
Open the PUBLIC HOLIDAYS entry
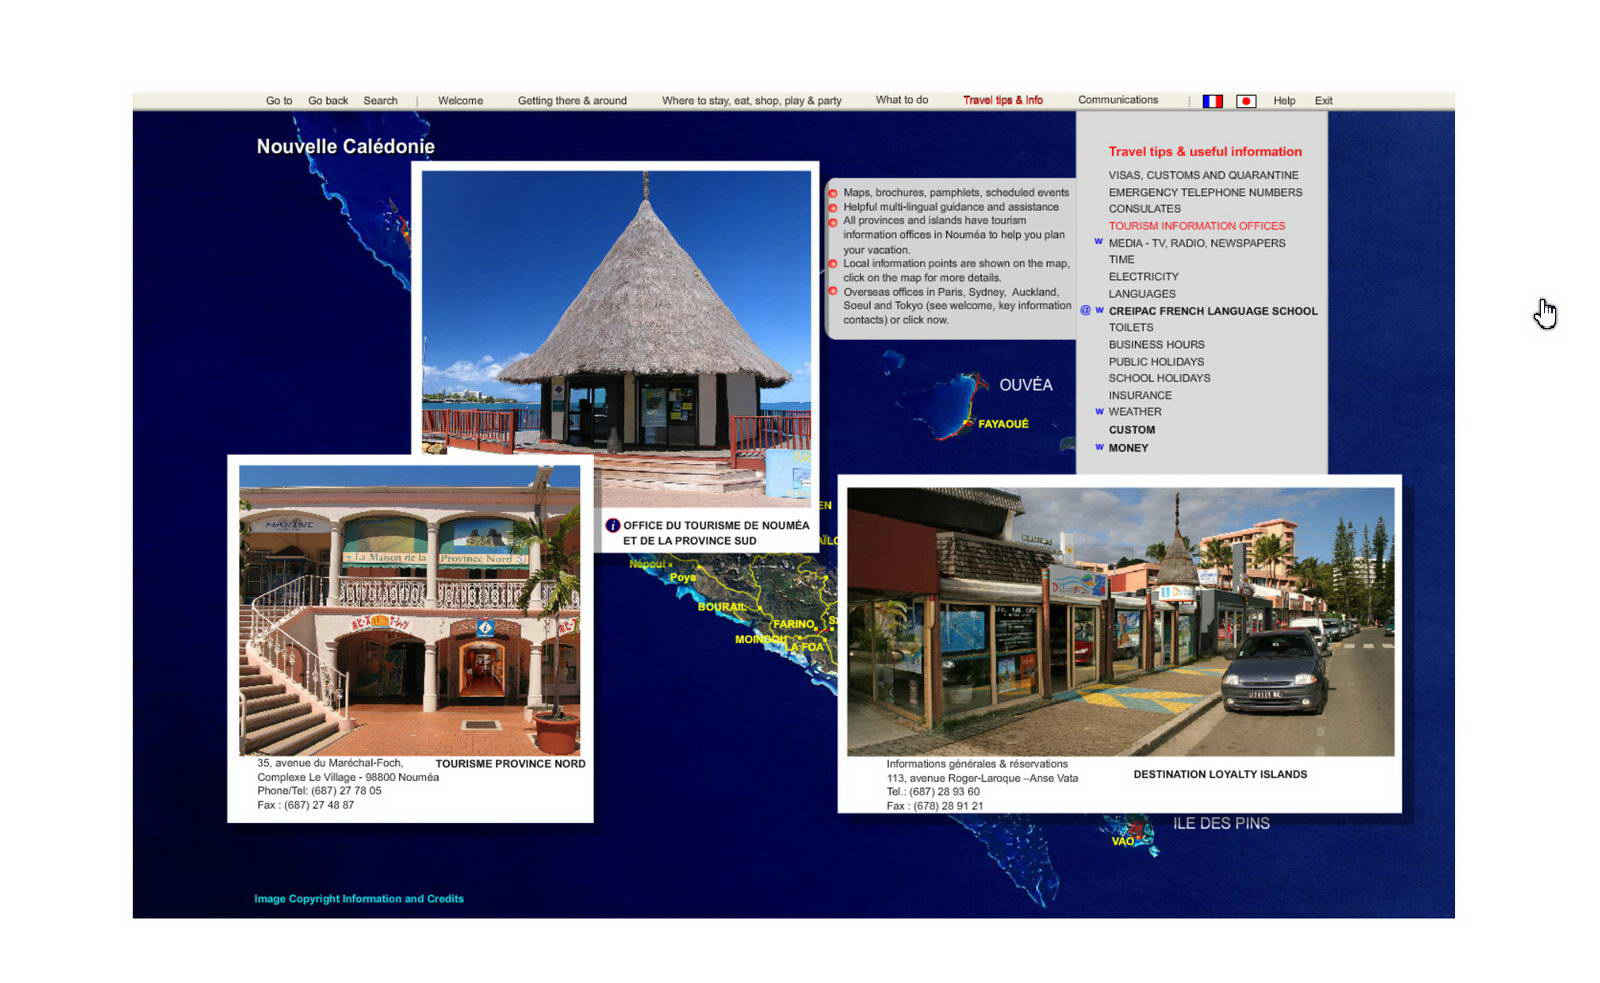tap(1156, 362)
